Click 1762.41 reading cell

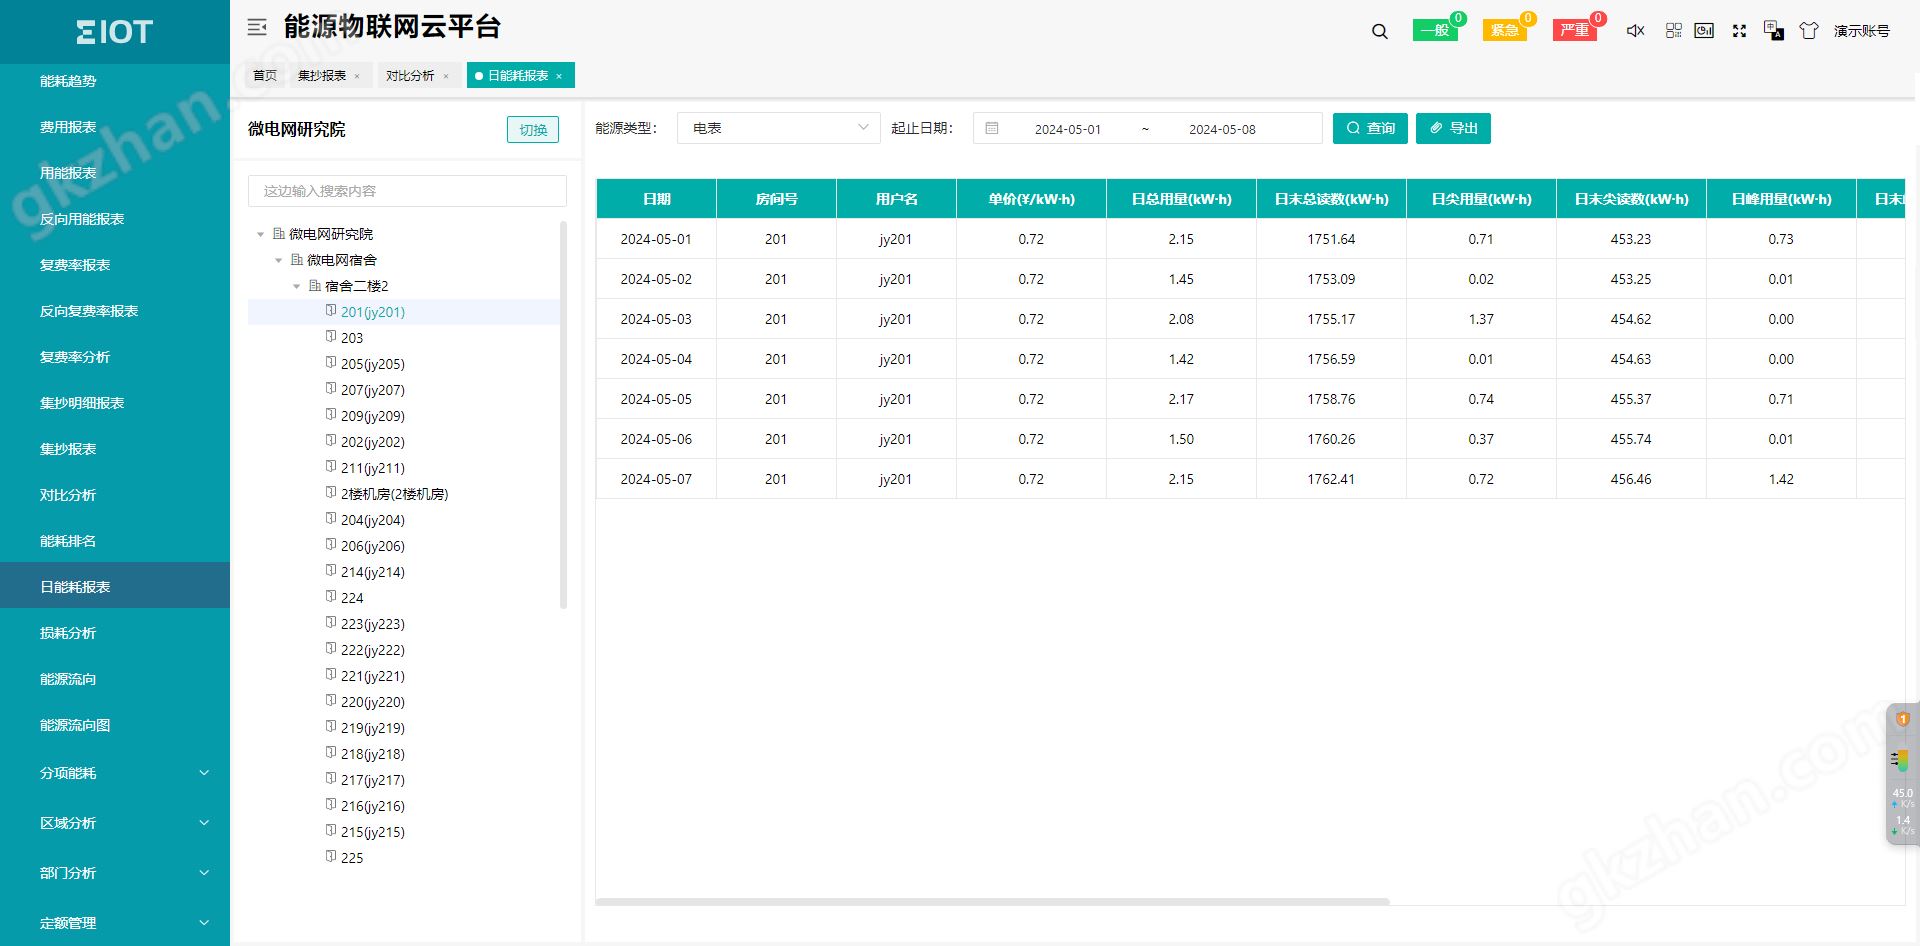point(1331,479)
